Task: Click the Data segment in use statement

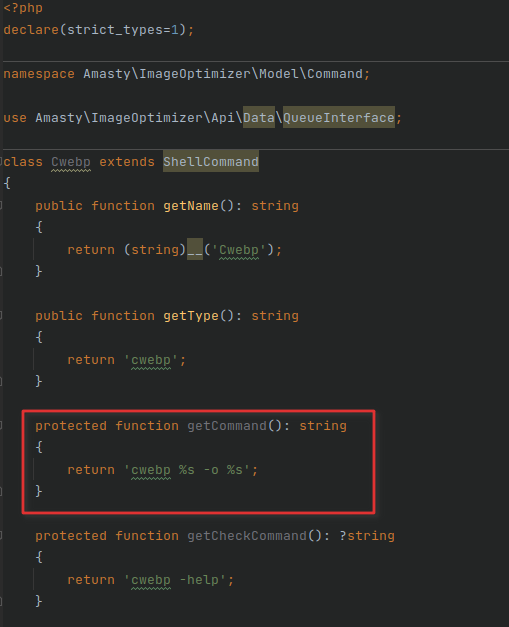Action: click(259, 118)
